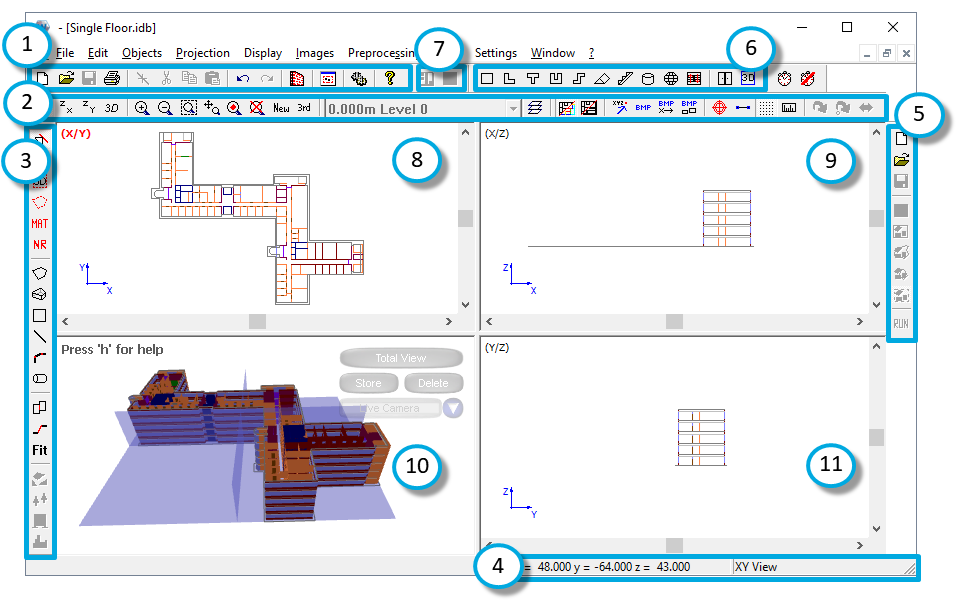Switch to 3D view toolbar icon
The width and height of the screenshot is (956, 600).
(112, 108)
